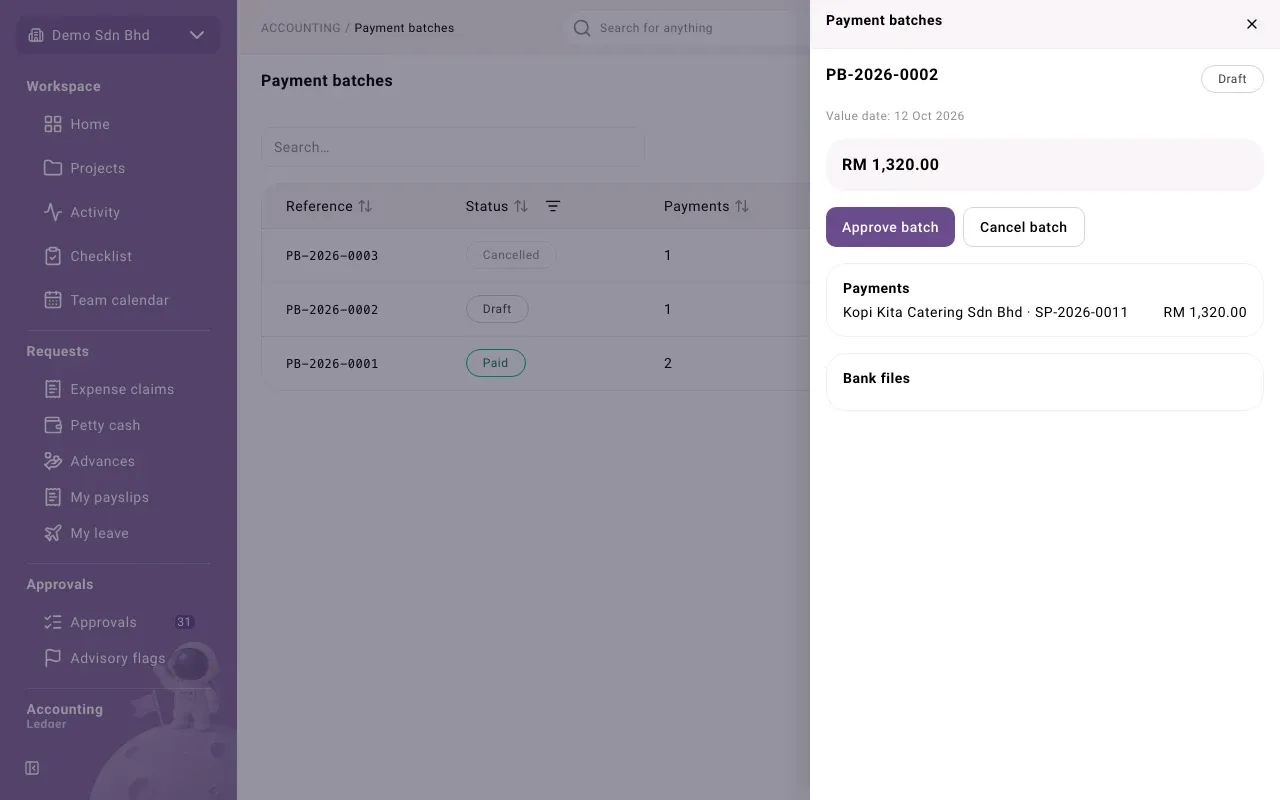Viewport: 1280px width, 800px height.
Task: Select the PB-2026-0003 row reference
Action: pos(332,255)
